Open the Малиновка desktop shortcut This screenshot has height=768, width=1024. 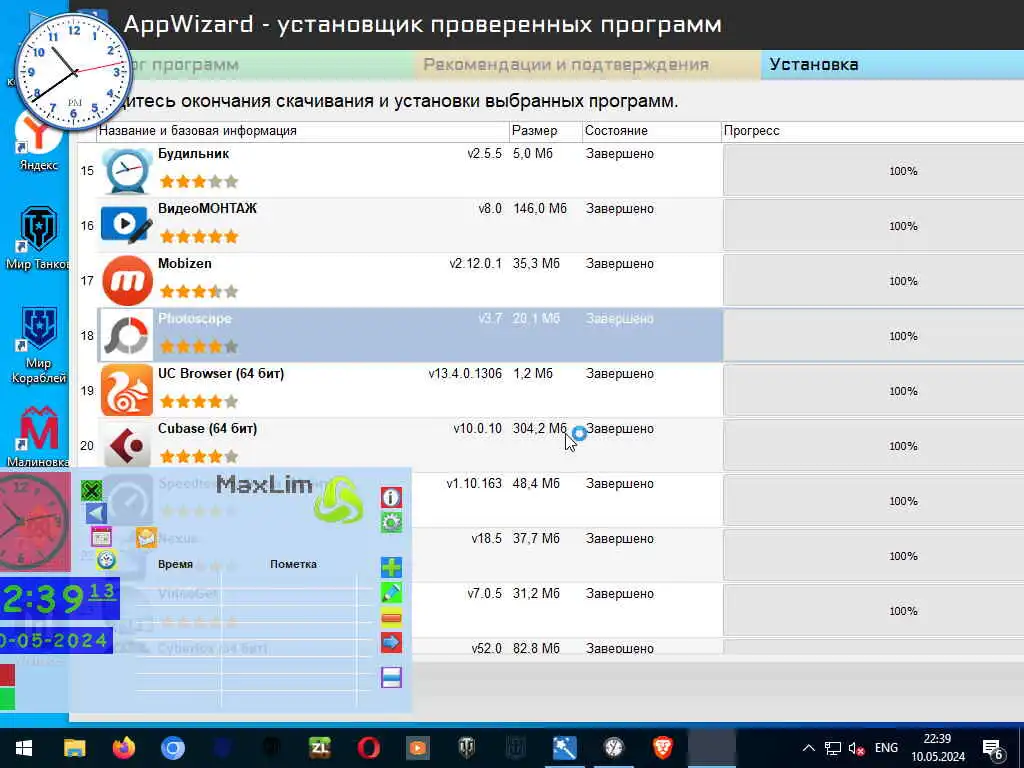[x=38, y=436]
